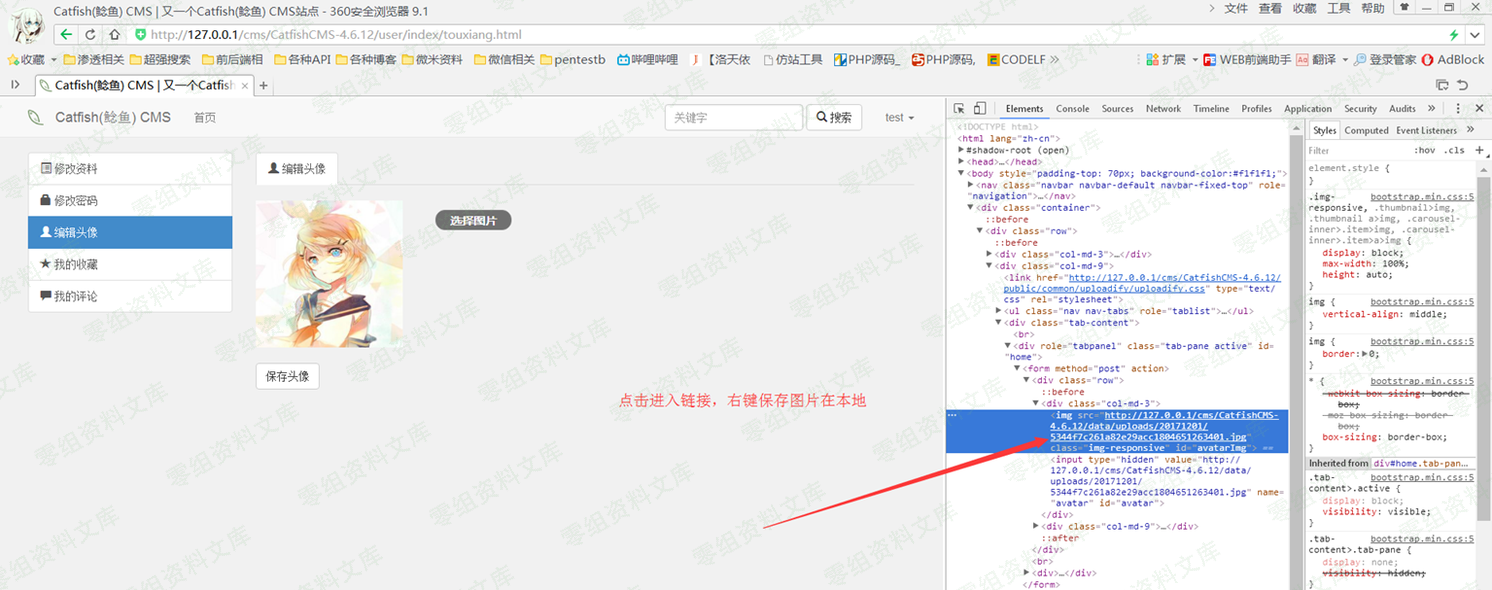
Task: Activate the DevTools inspect element picker
Action: 959,108
